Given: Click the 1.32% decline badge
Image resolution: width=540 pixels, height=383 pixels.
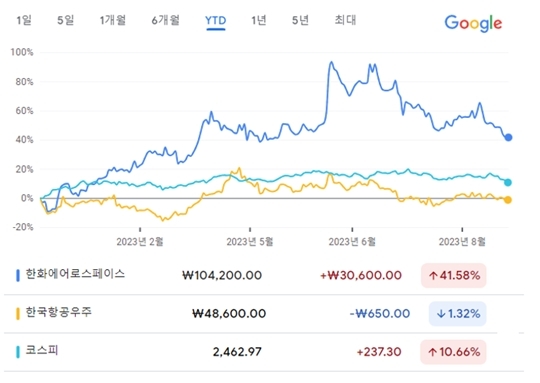Looking at the screenshot, I should point(457,314).
